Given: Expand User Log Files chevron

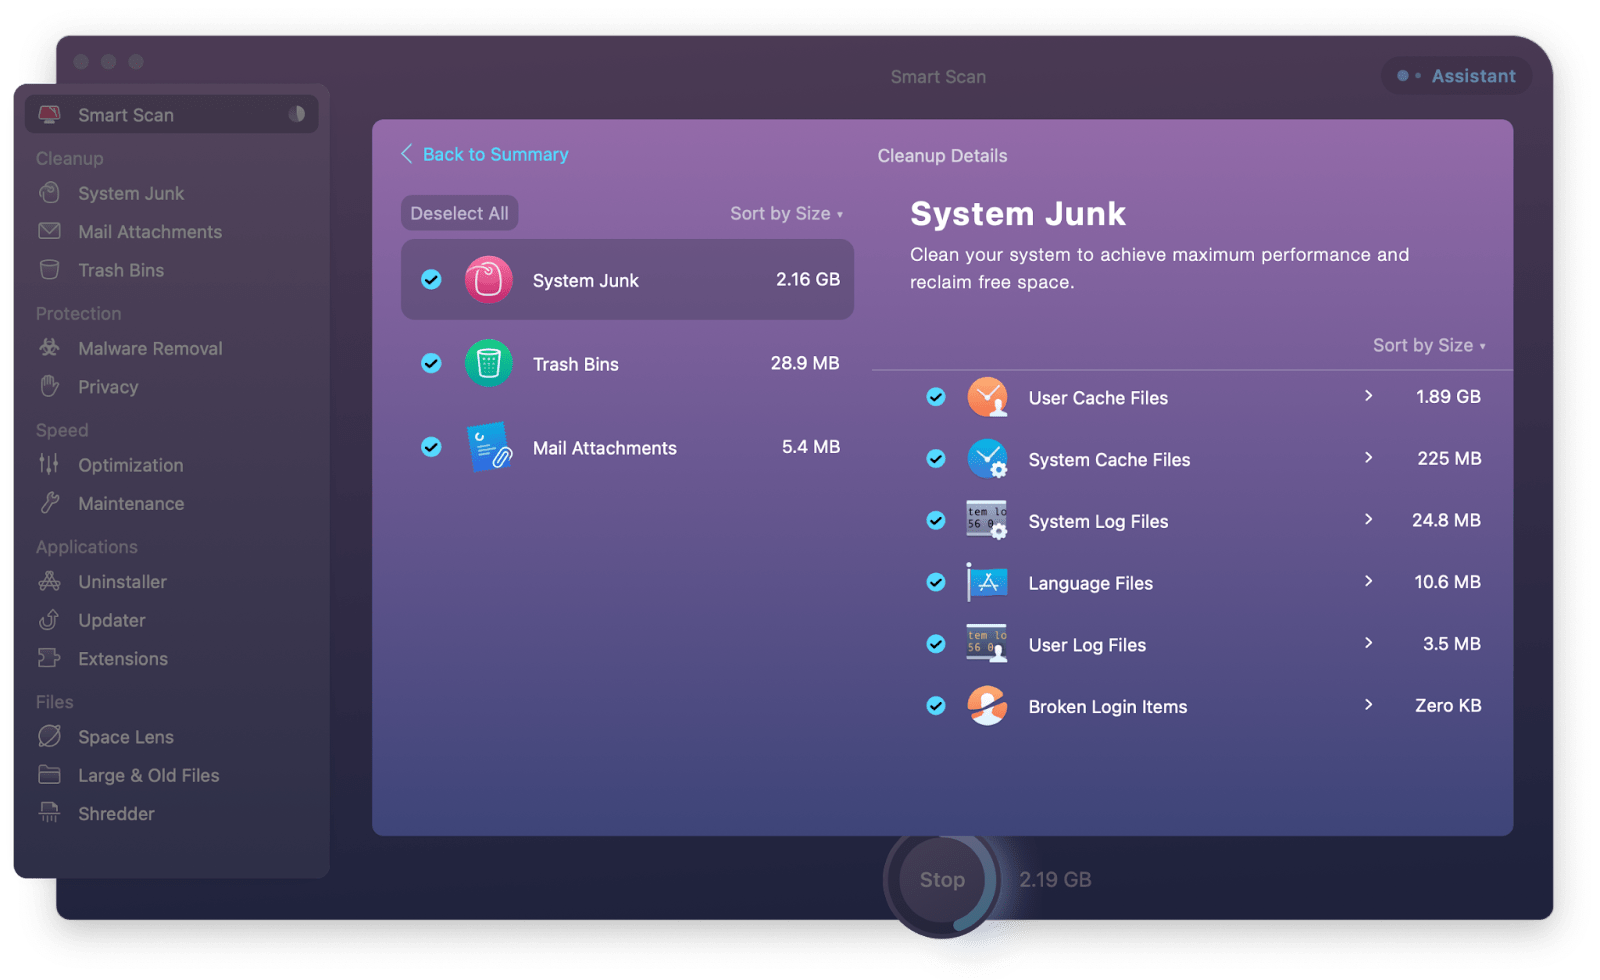Looking at the screenshot, I should [1369, 643].
